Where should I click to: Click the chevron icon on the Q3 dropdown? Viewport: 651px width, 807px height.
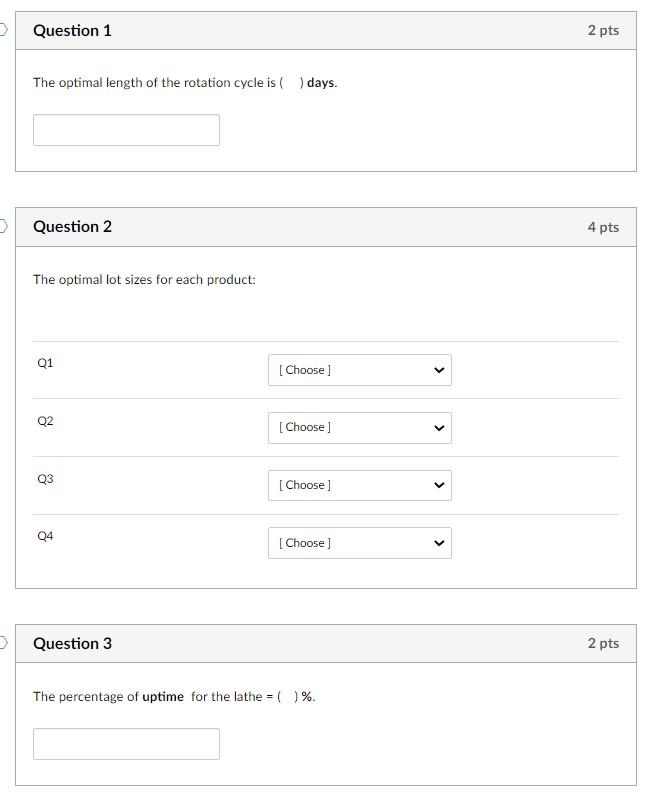point(438,485)
